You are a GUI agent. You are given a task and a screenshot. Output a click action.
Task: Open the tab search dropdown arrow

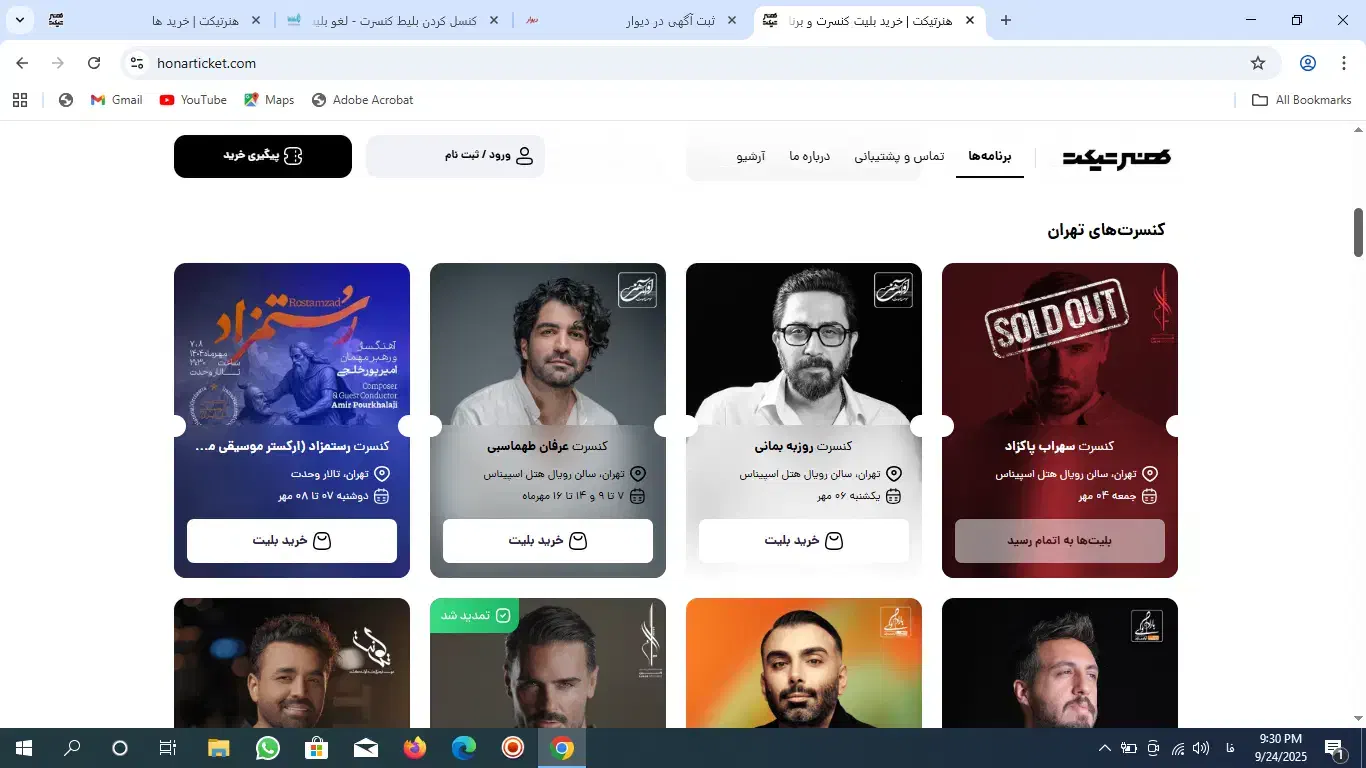[19, 20]
